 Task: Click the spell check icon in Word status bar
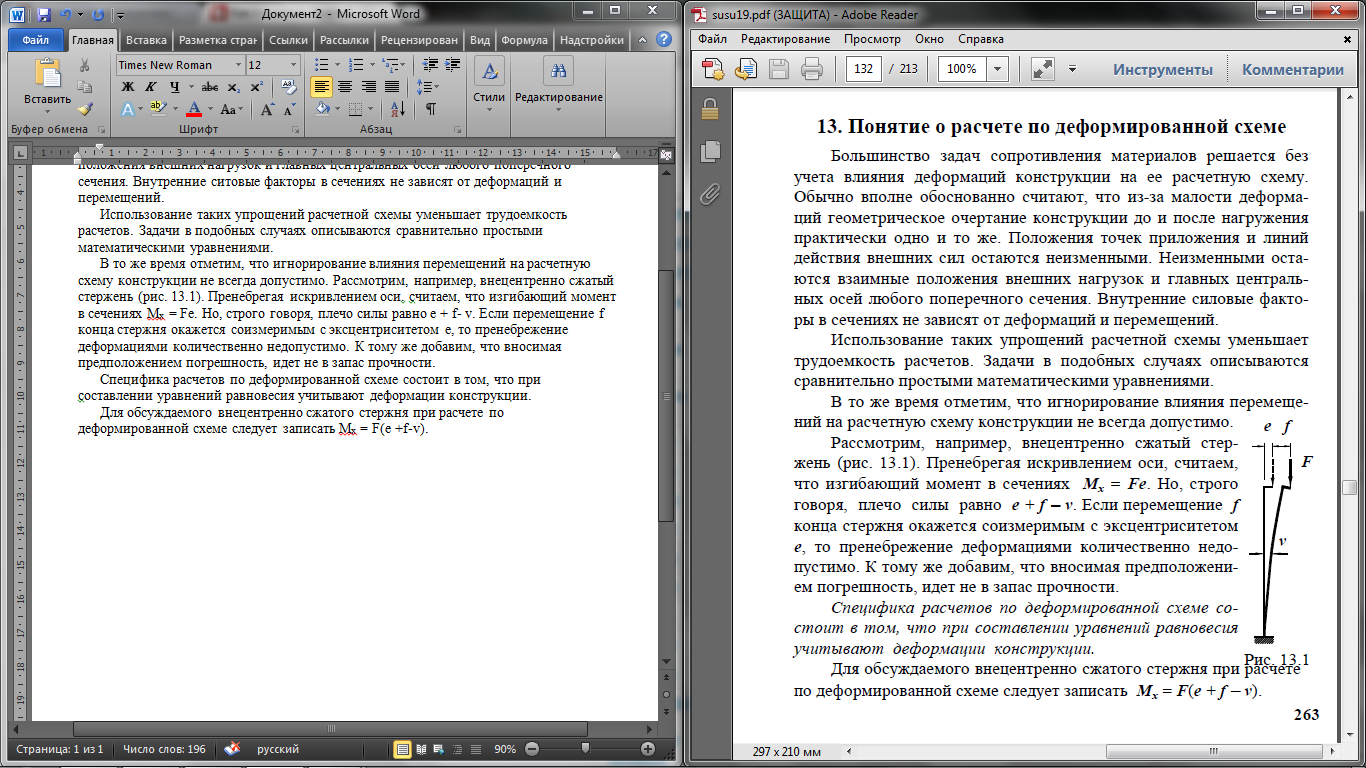[231, 748]
